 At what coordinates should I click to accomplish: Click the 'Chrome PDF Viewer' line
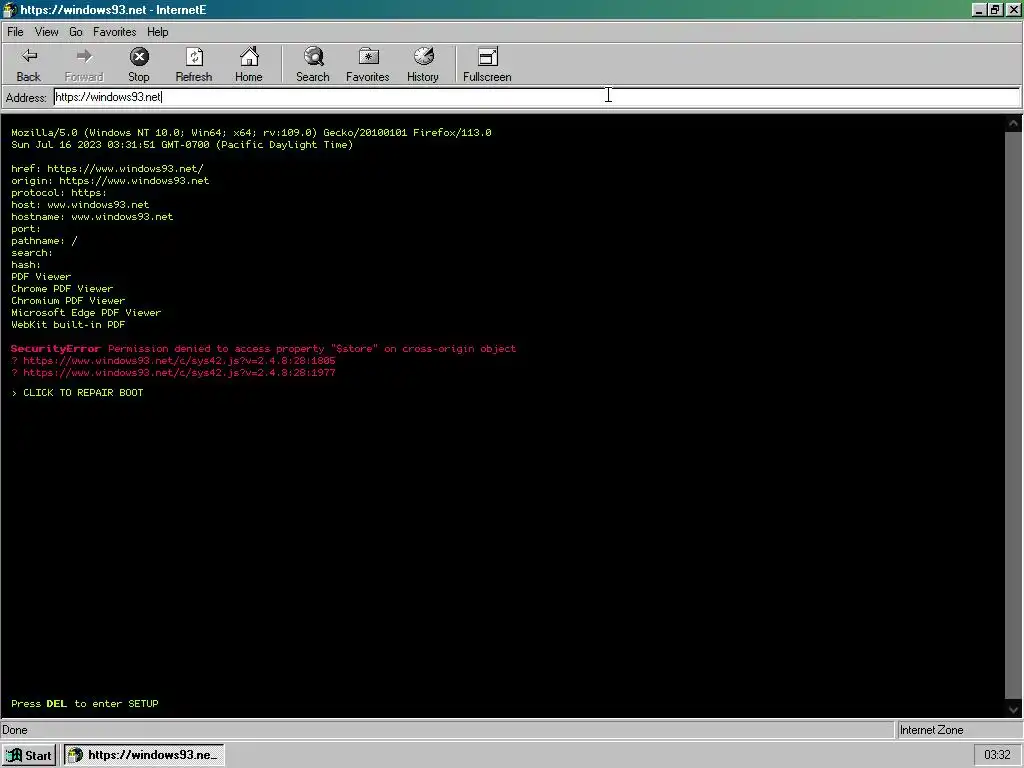62,289
